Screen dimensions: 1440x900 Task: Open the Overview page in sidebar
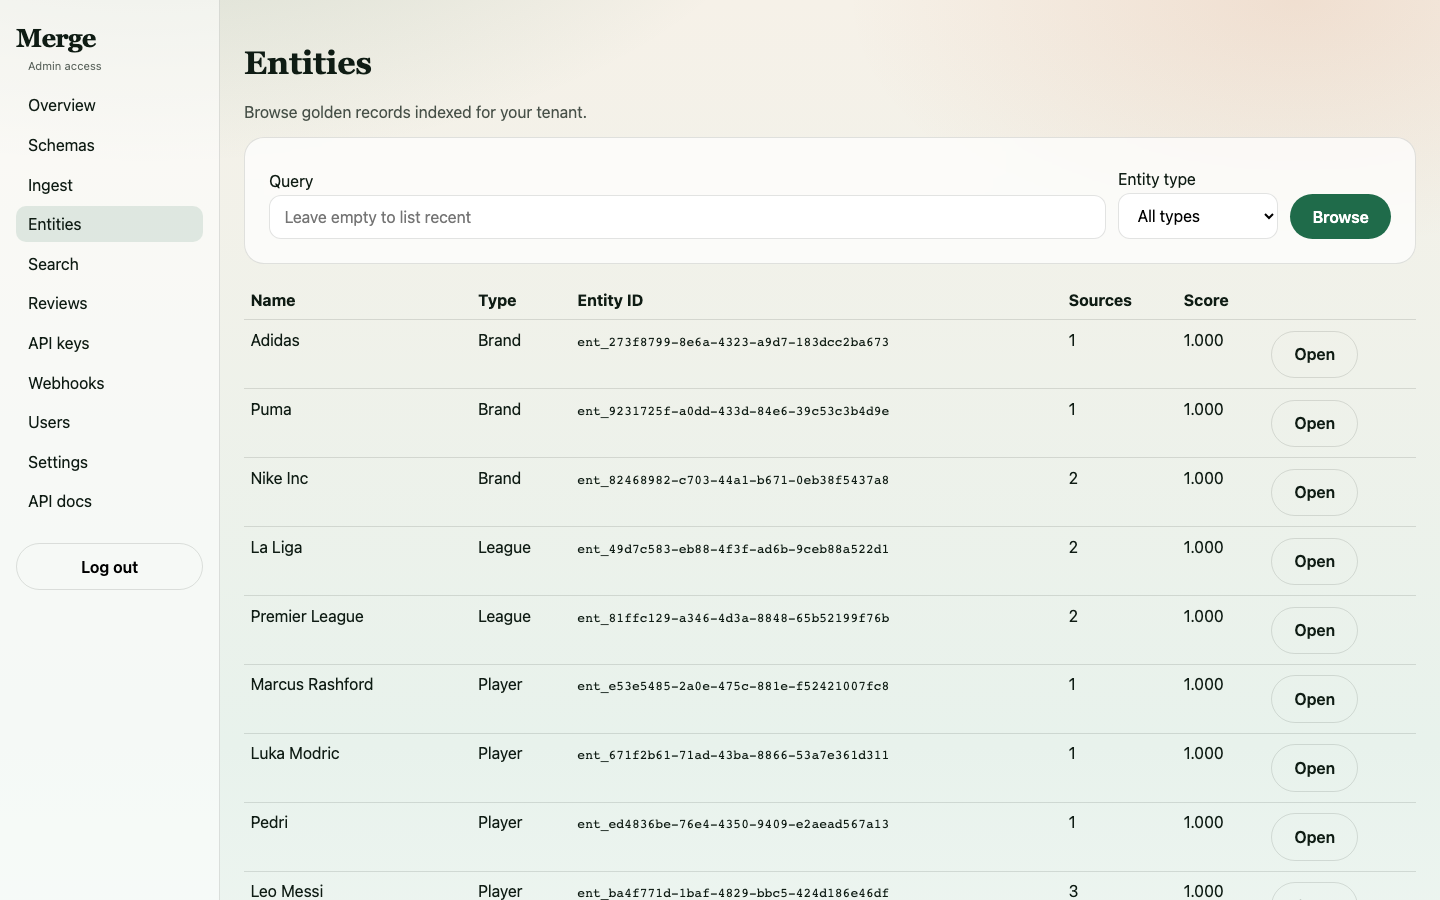click(109, 105)
